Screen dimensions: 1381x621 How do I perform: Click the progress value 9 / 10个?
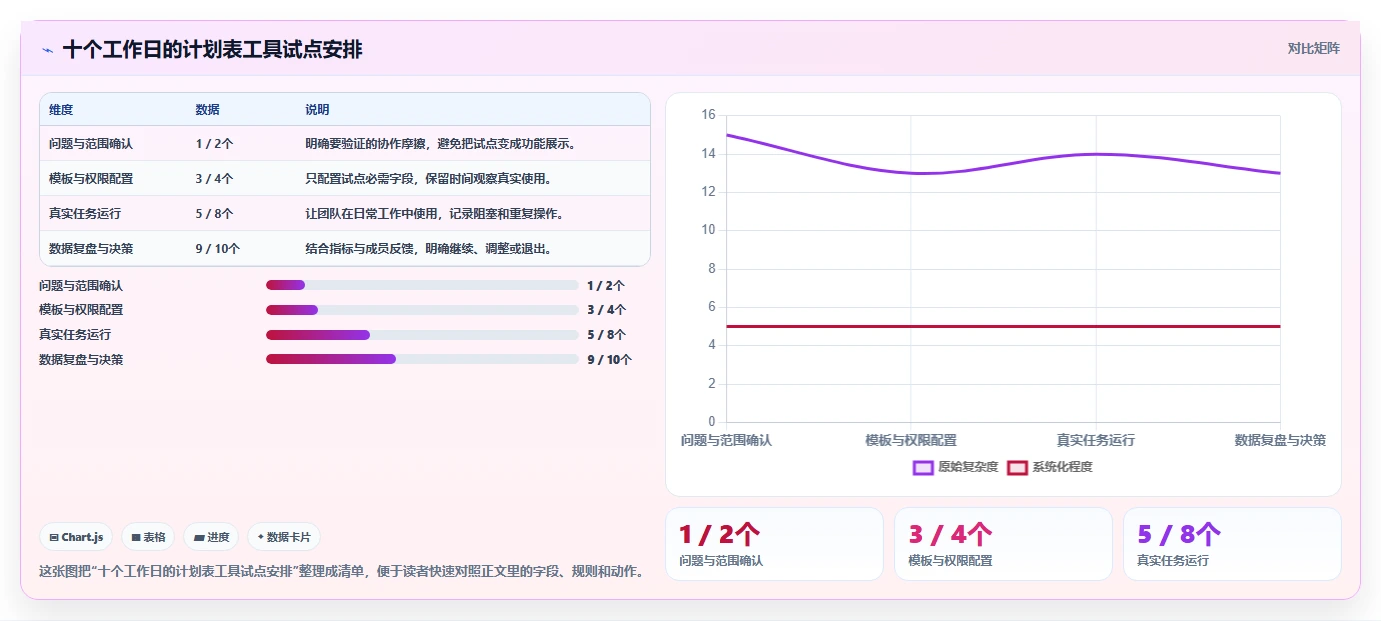click(x=610, y=360)
